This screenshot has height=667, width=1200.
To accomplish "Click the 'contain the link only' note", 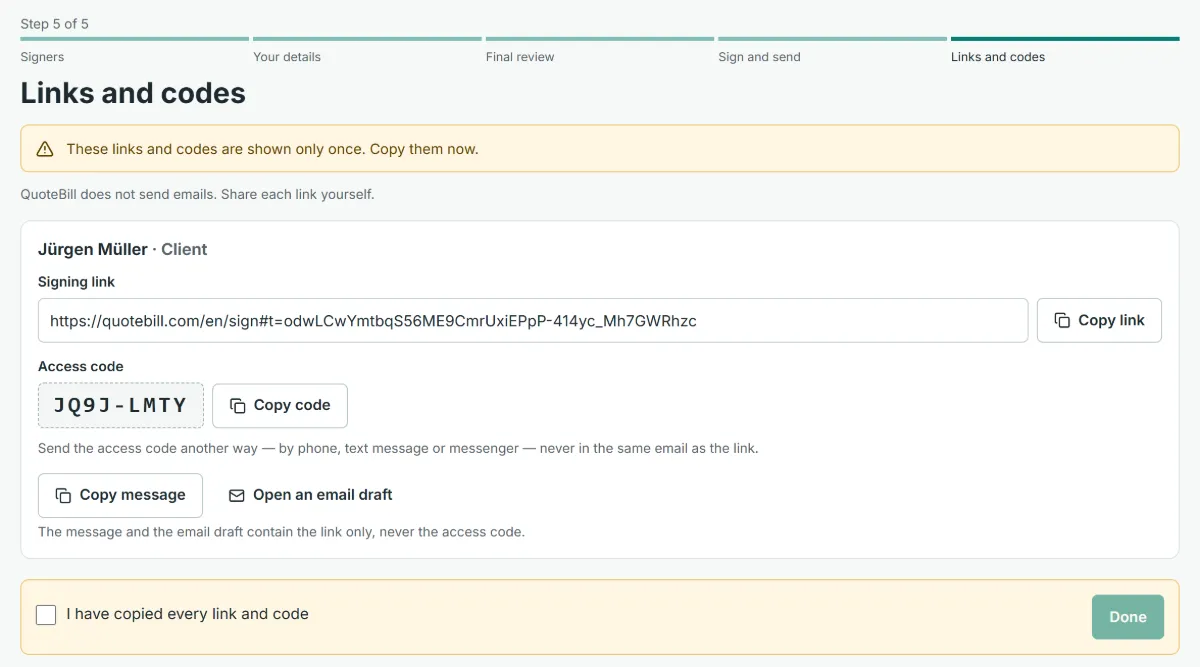I will click(281, 532).
